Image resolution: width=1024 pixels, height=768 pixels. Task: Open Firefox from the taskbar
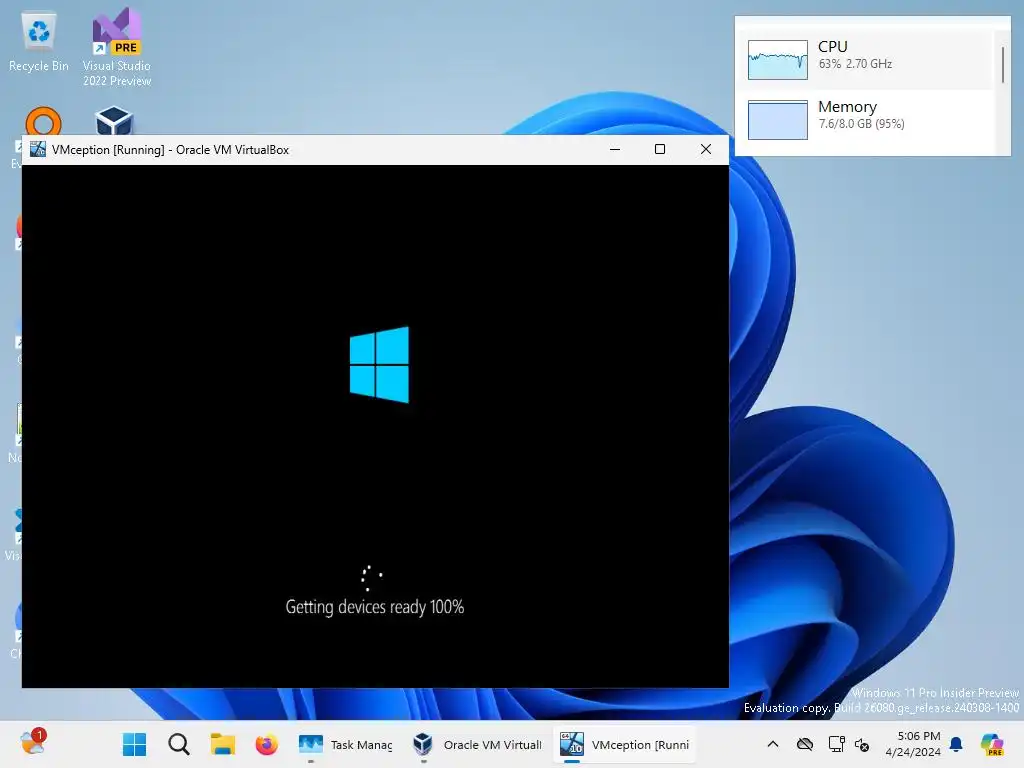pyautogui.click(x=266, y=744)
